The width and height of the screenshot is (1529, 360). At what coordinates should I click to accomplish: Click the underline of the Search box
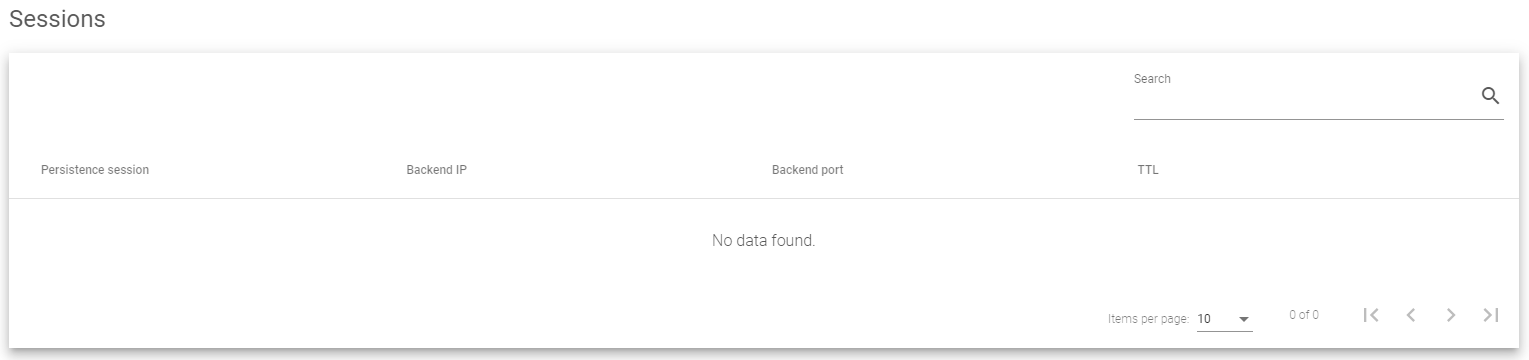pyautogui.click(x=1319, y=119)
